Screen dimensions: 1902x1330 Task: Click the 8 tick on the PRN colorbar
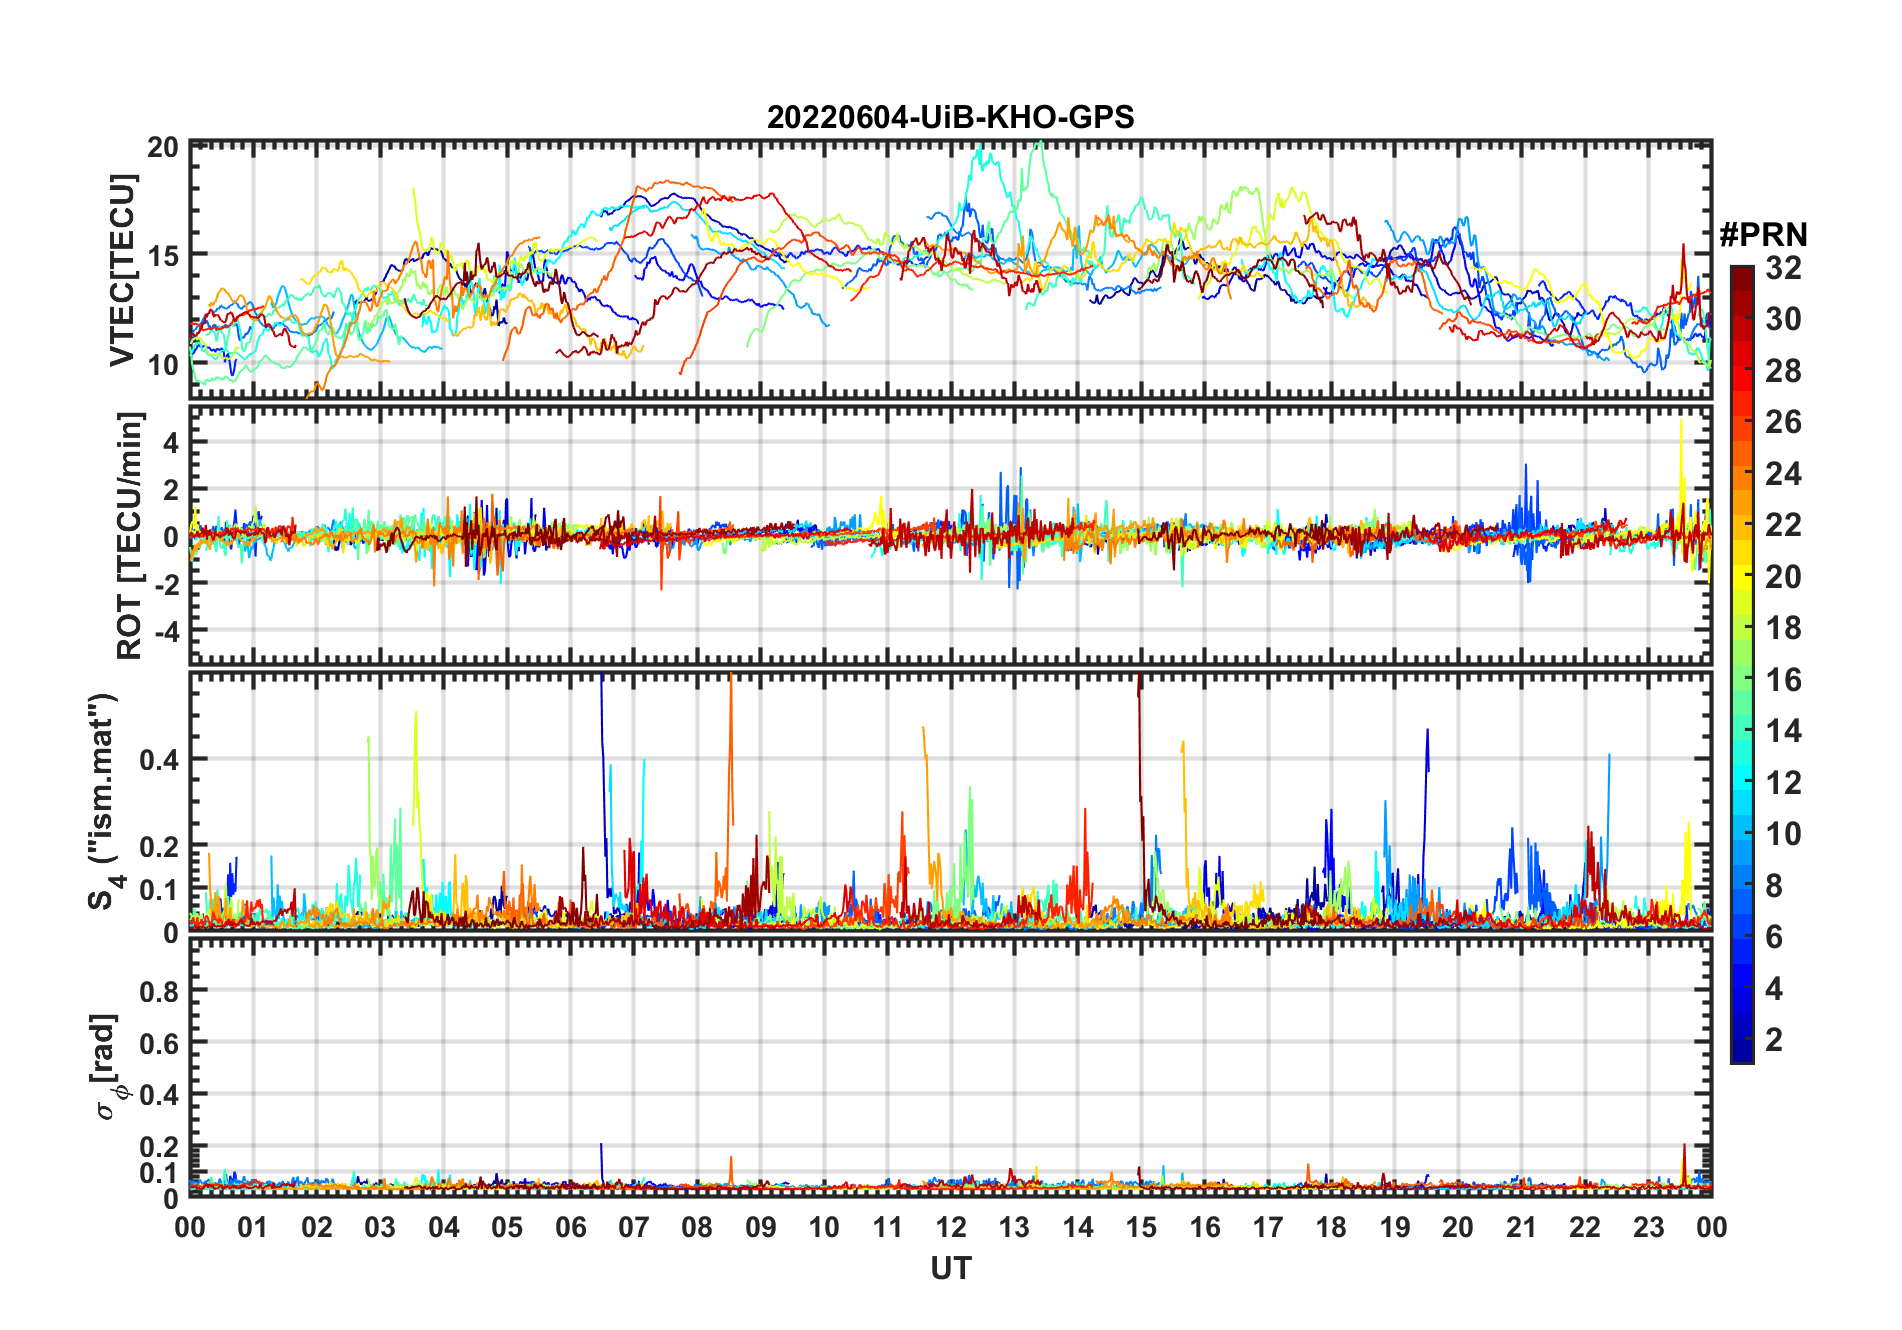point(1774,886)
